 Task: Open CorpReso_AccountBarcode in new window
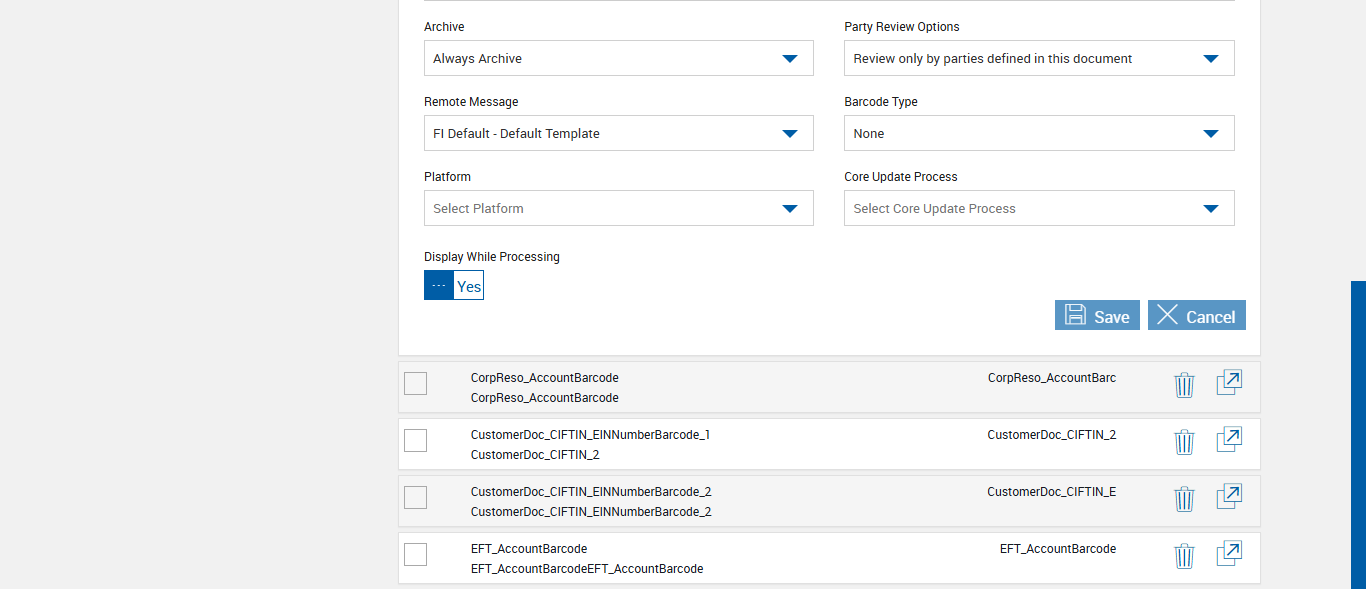tap(1229, 383)
